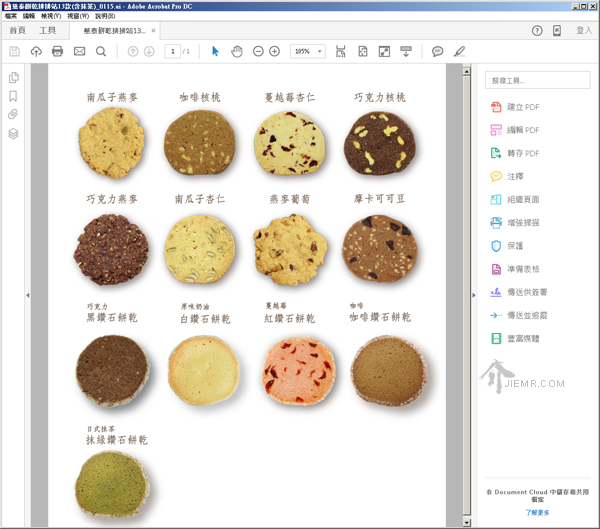Screen dimensions: 600x529
Task: Send file by email envelope icon
Action: [79, 51]
